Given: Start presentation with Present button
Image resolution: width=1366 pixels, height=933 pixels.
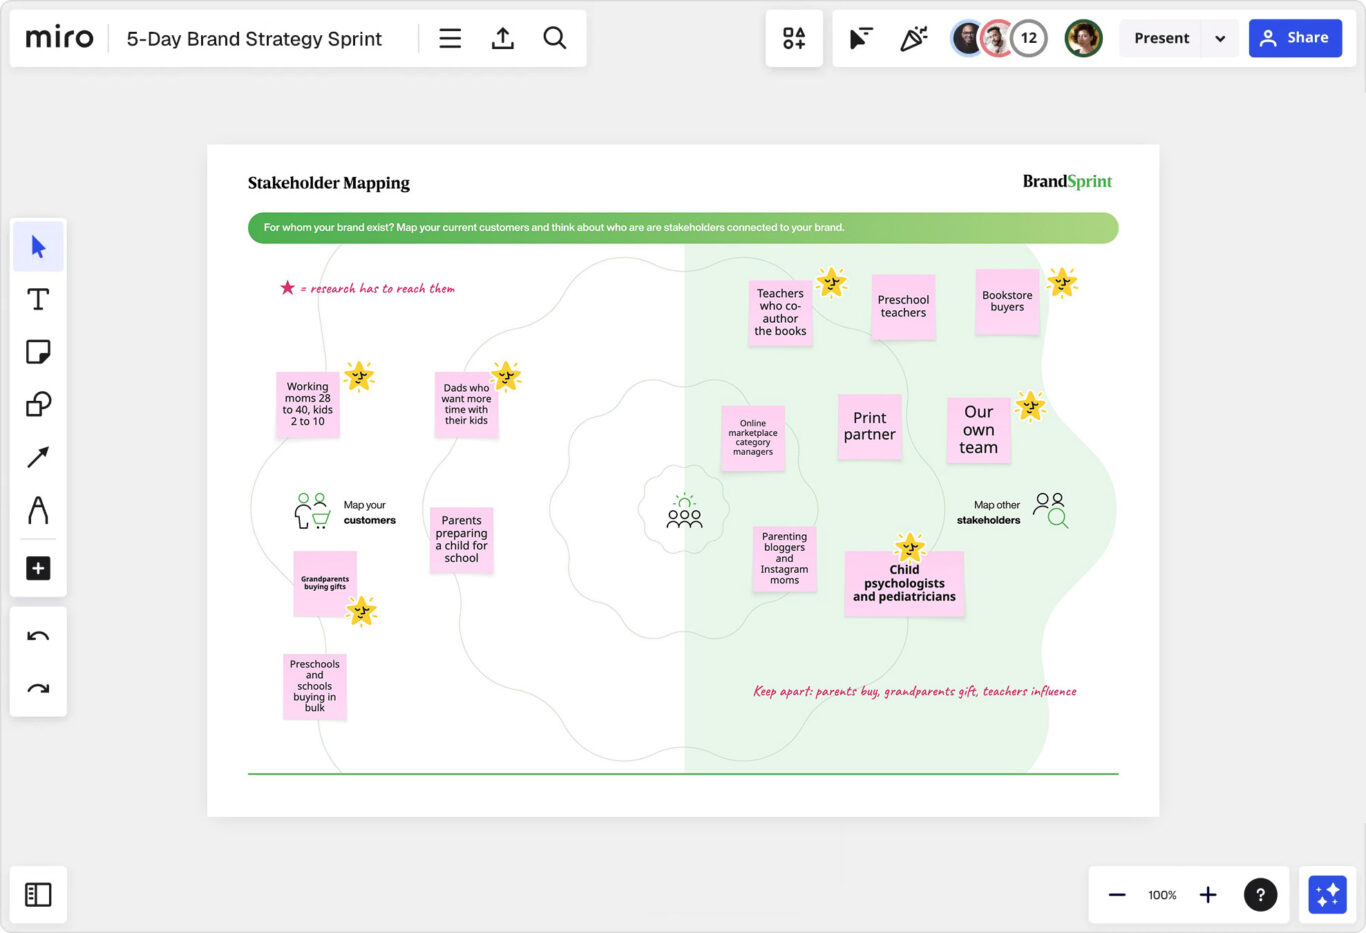Looking at the screenshot, I should click(x=1162, y=38).
